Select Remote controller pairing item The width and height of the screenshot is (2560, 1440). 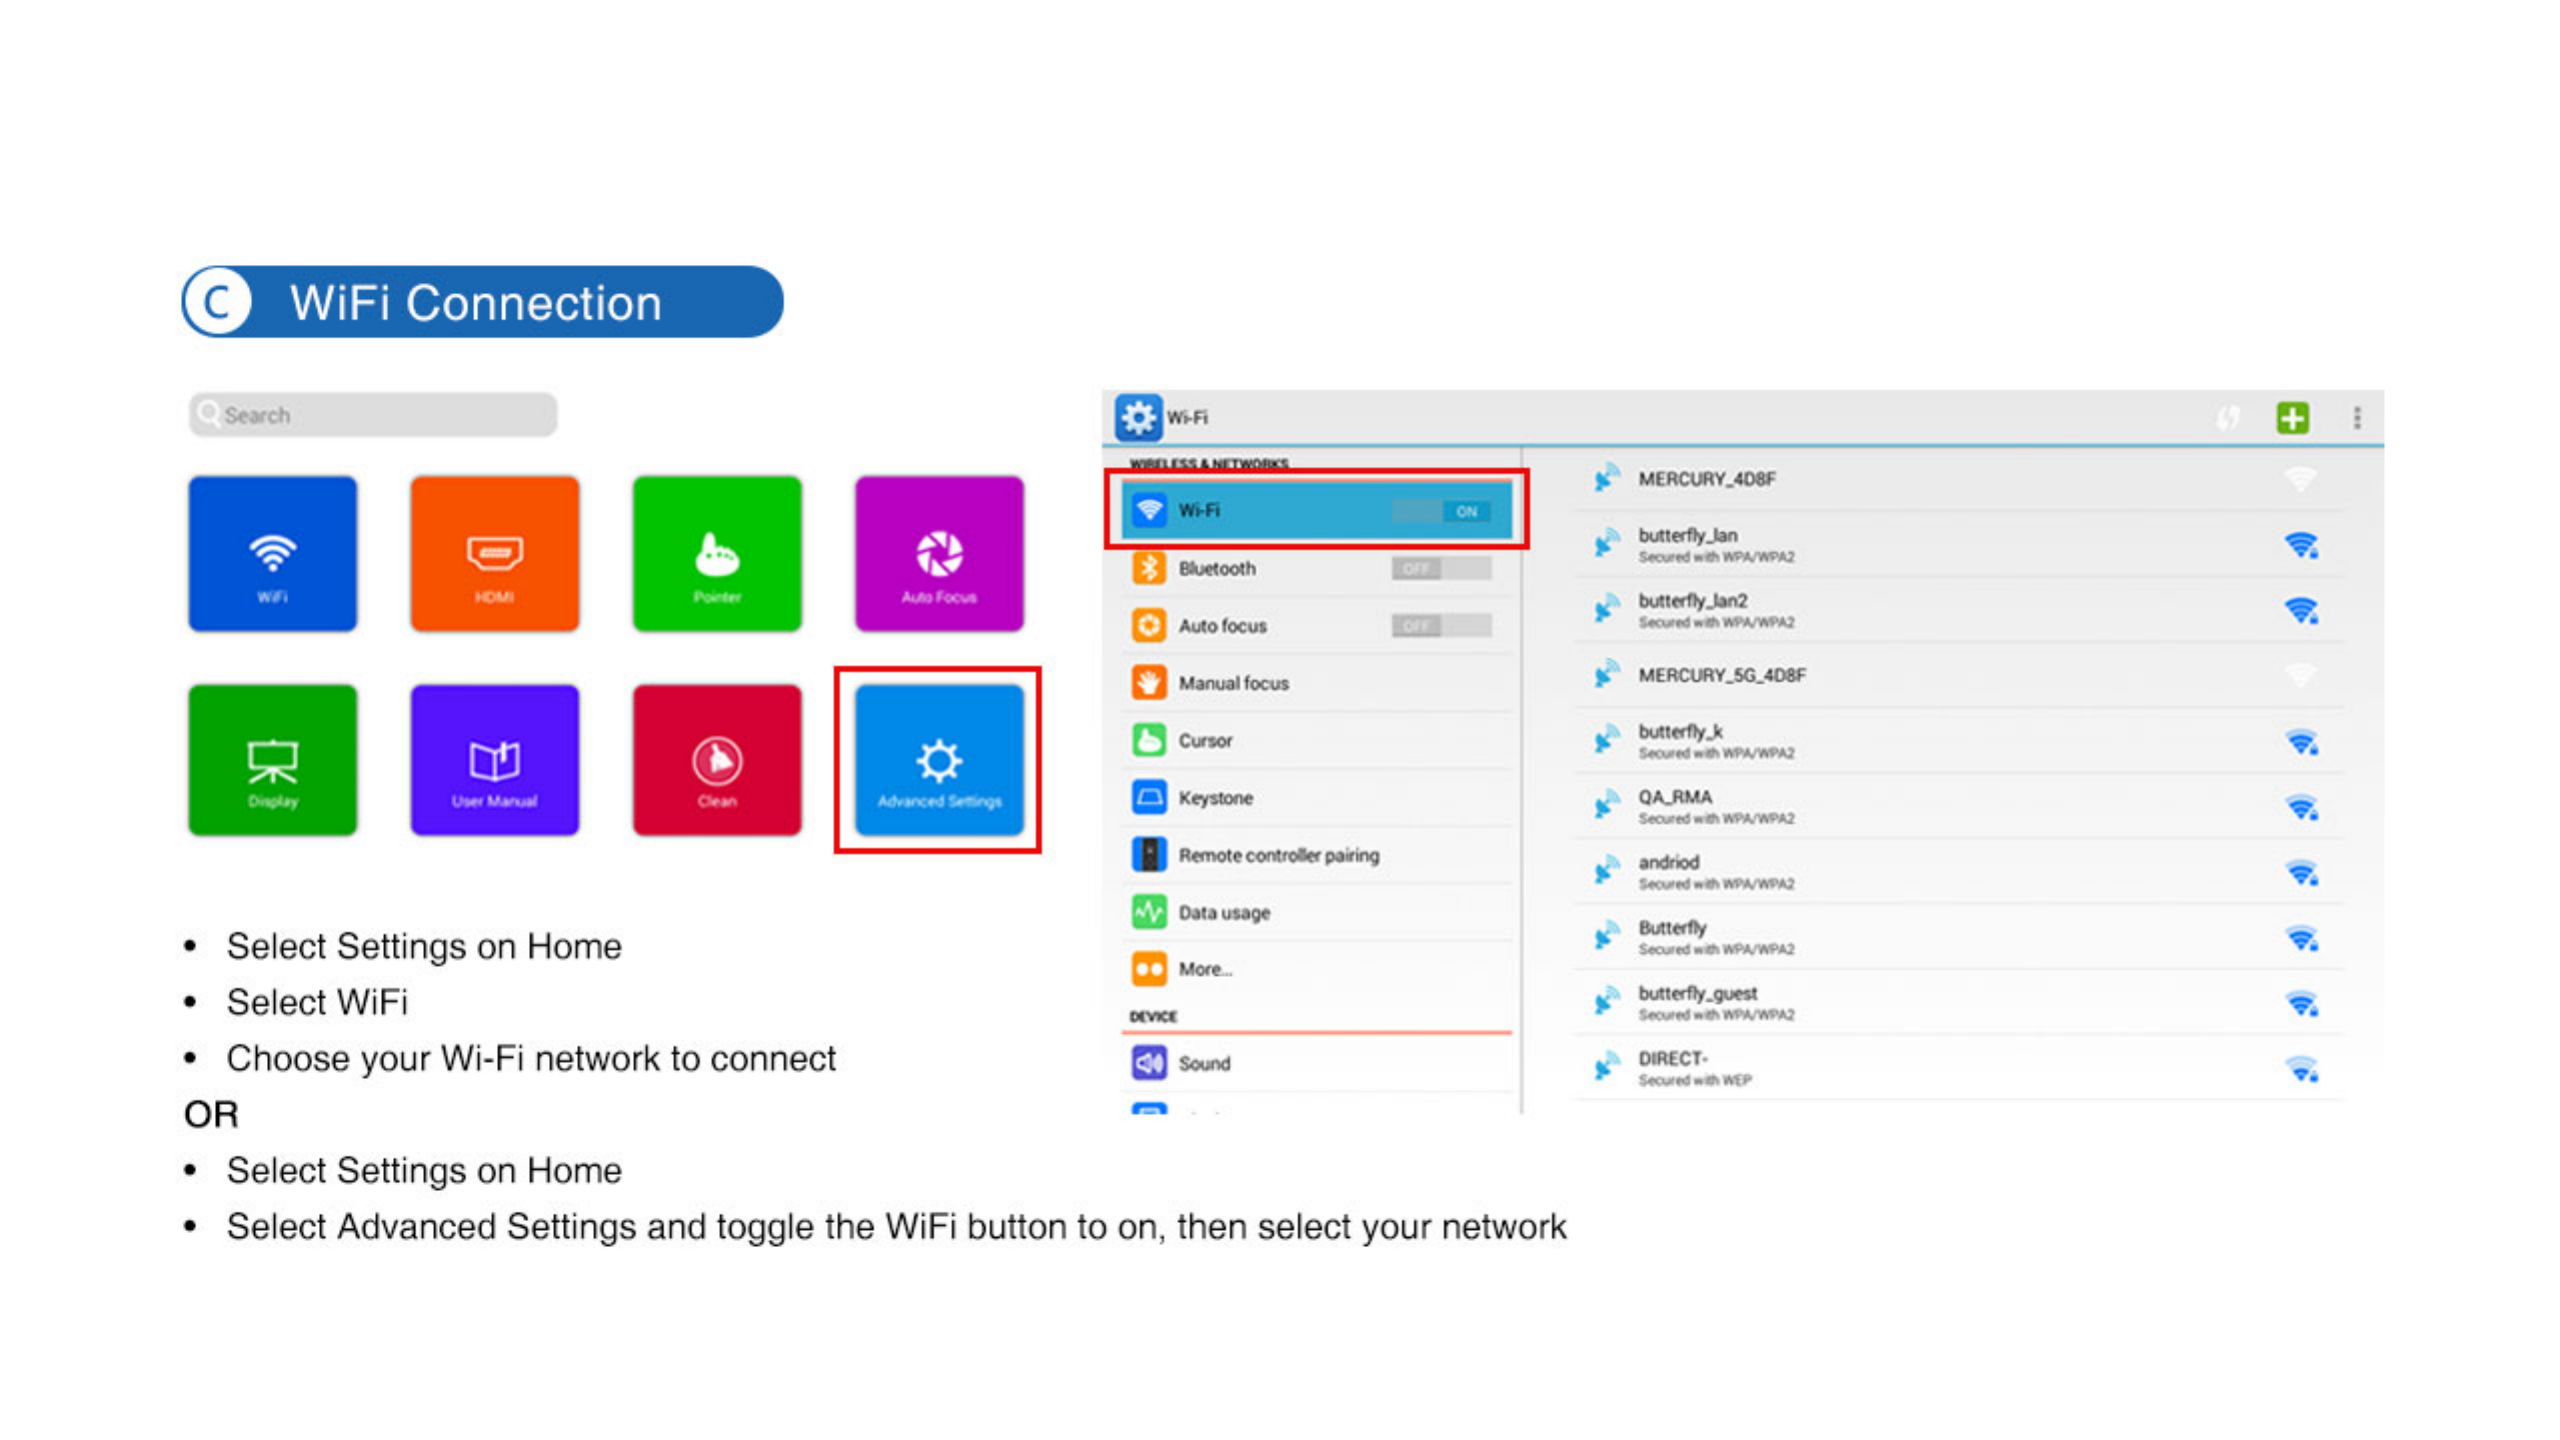[1278, 855]
